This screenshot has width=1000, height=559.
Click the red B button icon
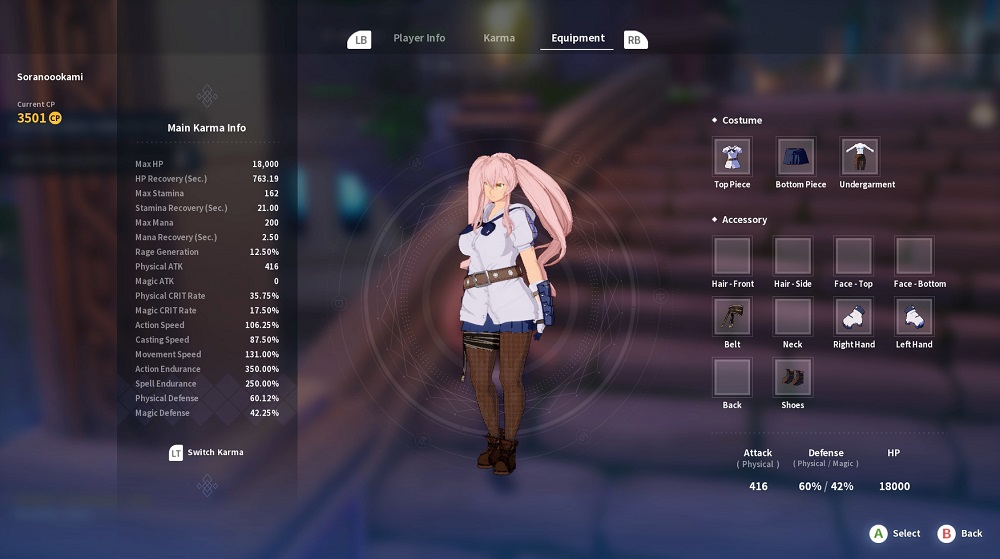[946, 534]
